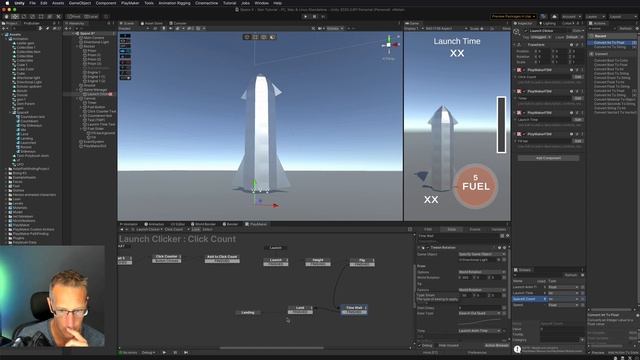Select Convert Bool To Color action
640x360 pixels.
(611, 60)
